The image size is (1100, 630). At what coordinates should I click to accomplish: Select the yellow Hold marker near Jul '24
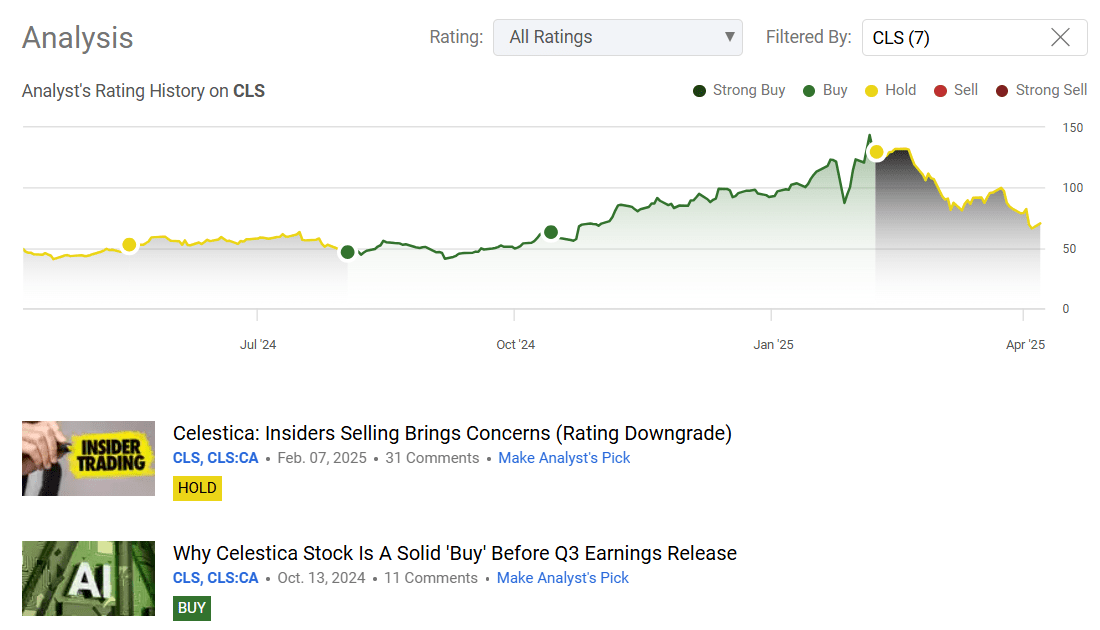[130, 245]
